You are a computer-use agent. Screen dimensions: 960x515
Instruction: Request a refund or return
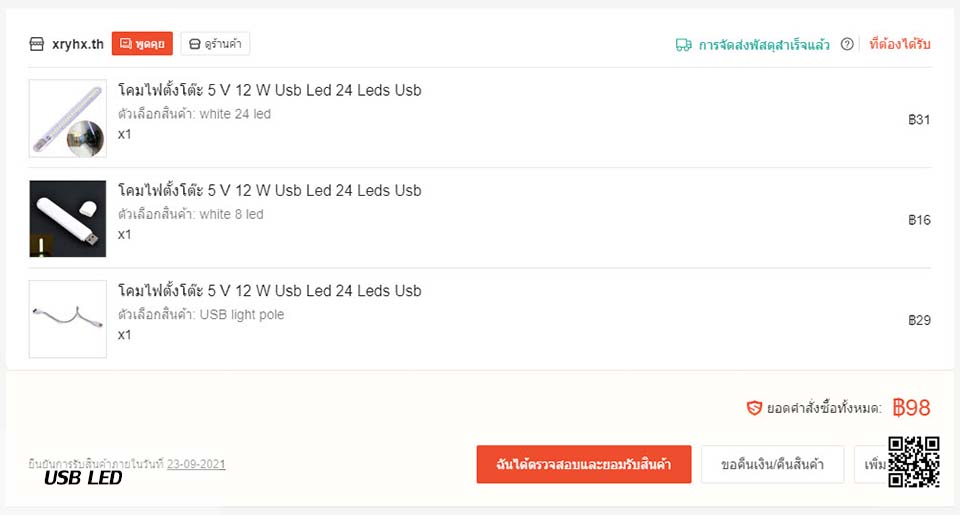(x=773, y=464)
